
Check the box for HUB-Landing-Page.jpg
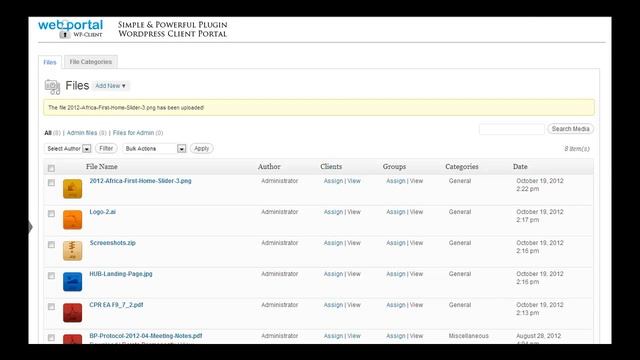(x=51, y=276)
